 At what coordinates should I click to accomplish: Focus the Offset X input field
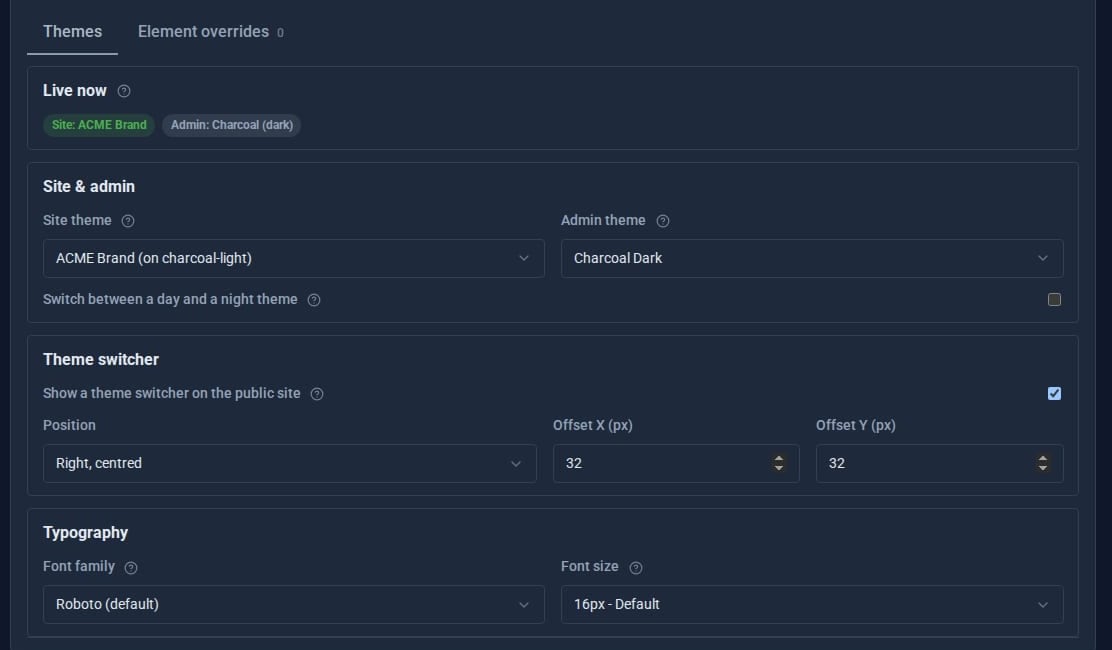(676, 464)
